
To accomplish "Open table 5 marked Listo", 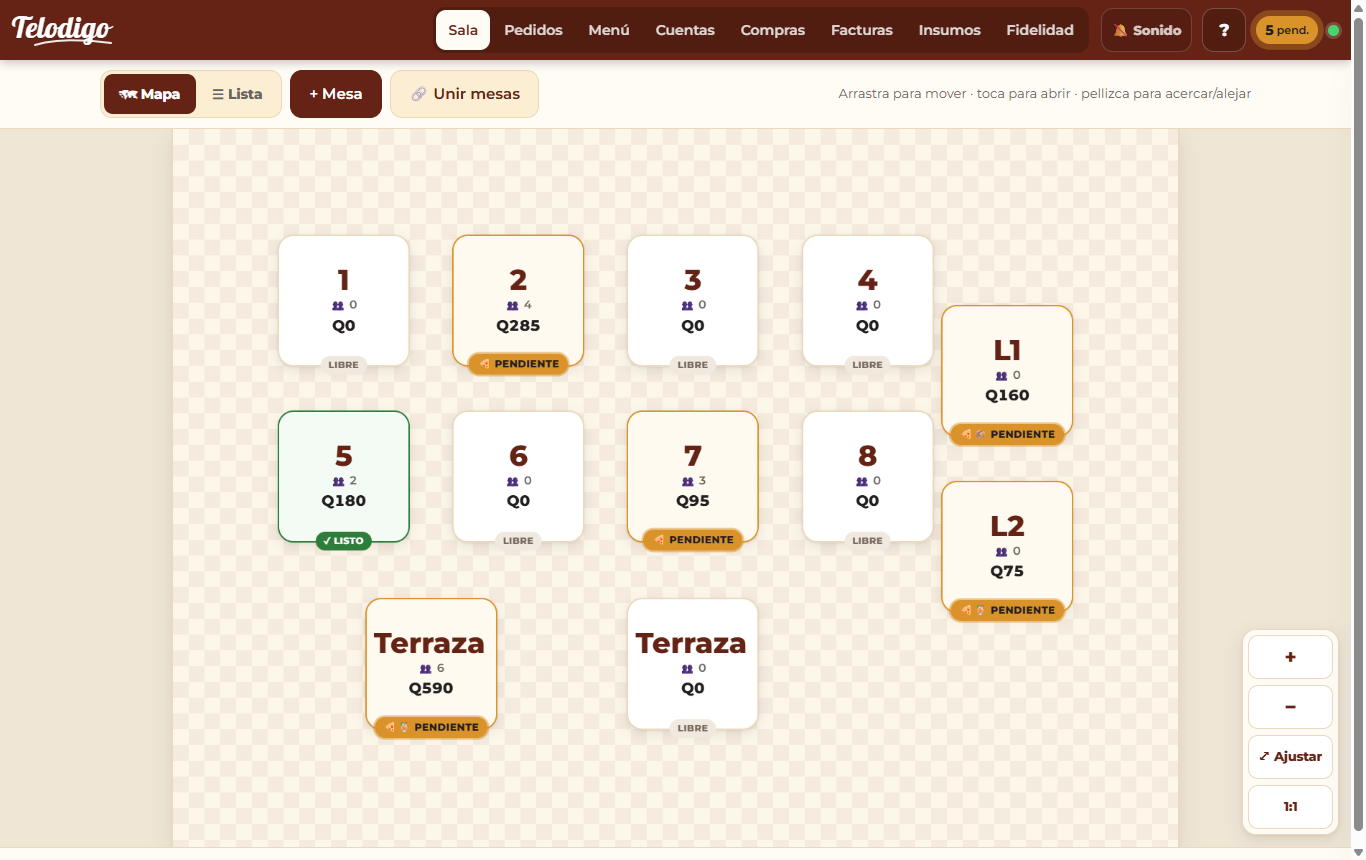I will tap(344, 476).
